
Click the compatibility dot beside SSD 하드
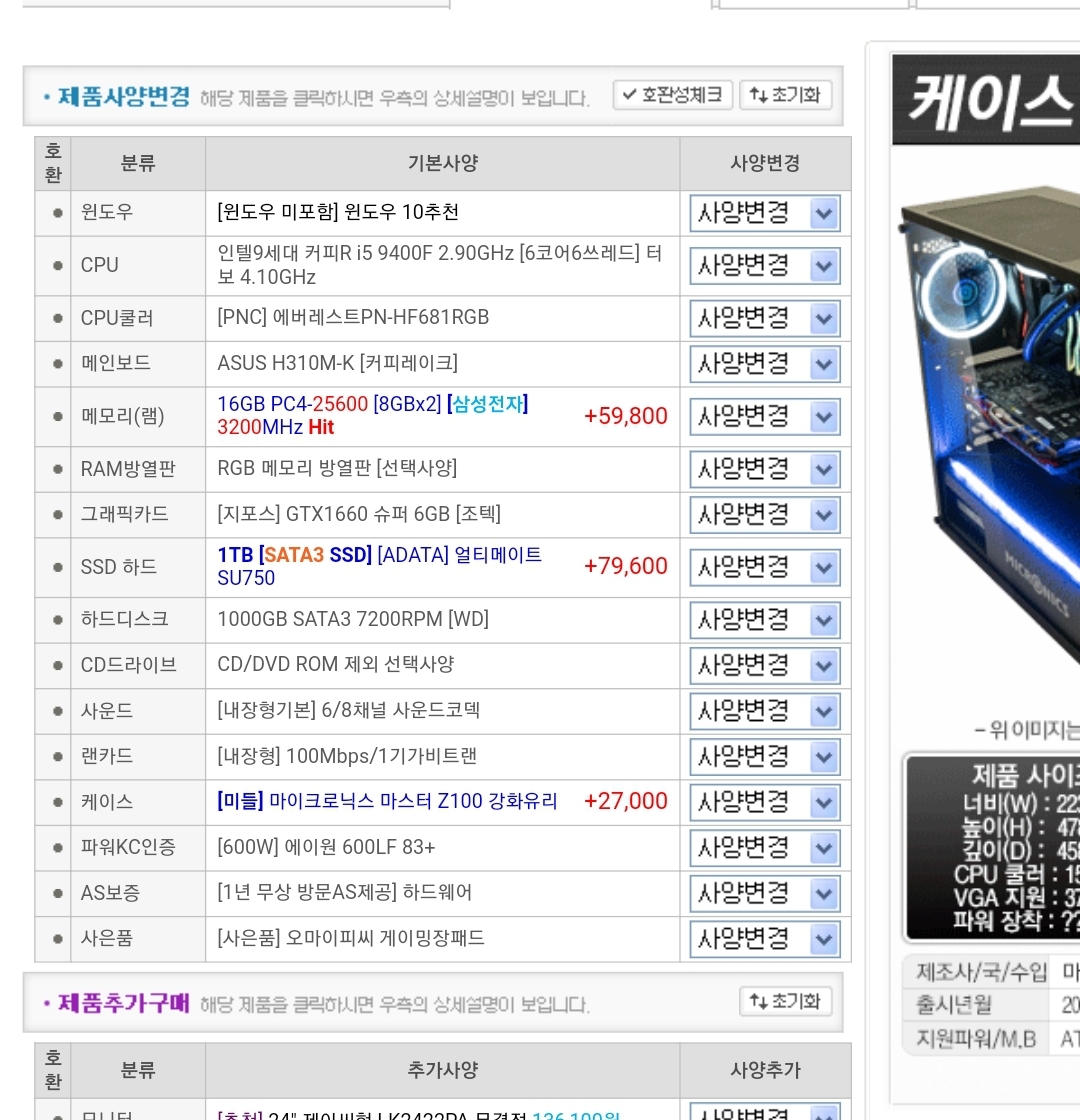click(57, 567)
